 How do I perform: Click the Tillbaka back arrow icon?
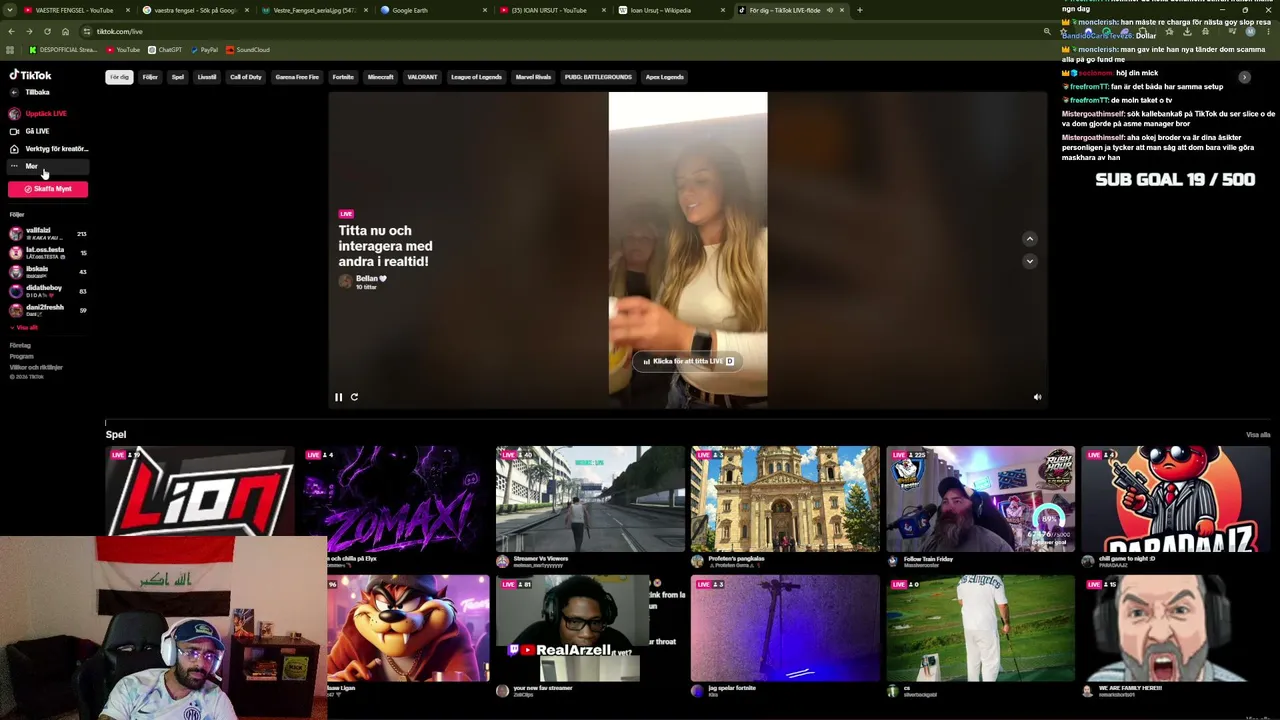point(14,92)
